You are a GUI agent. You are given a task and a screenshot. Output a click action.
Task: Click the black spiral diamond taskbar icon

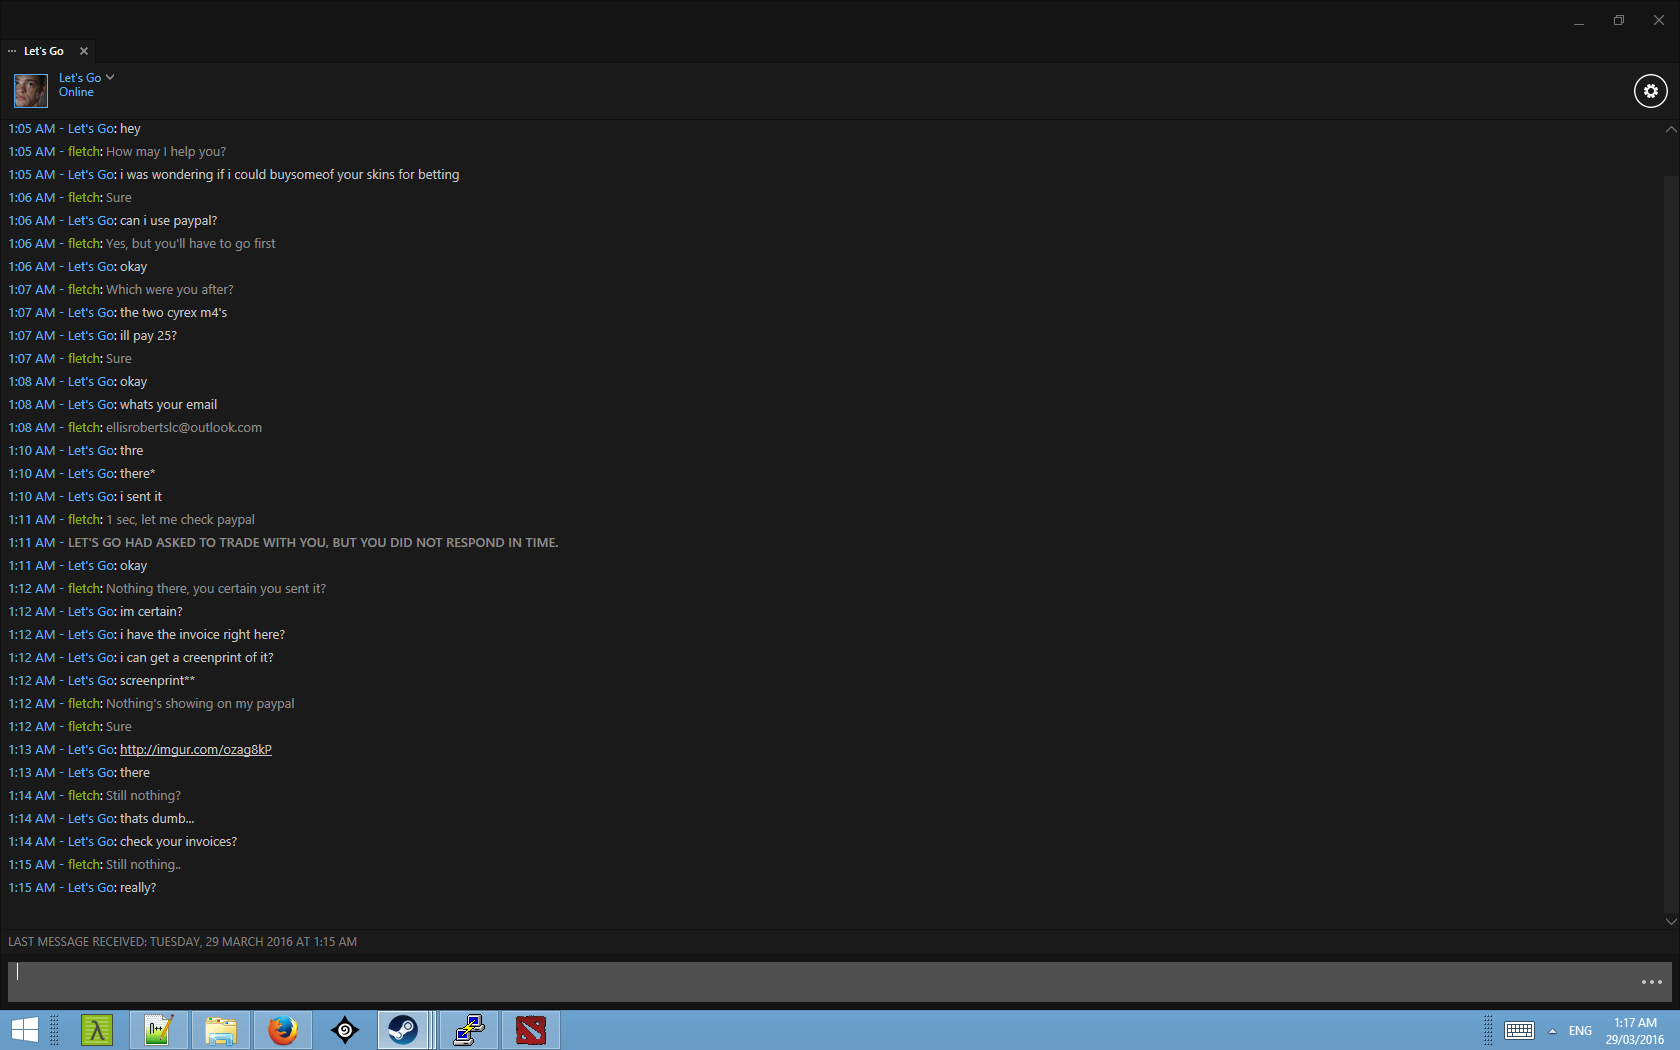coord(345,1030)
